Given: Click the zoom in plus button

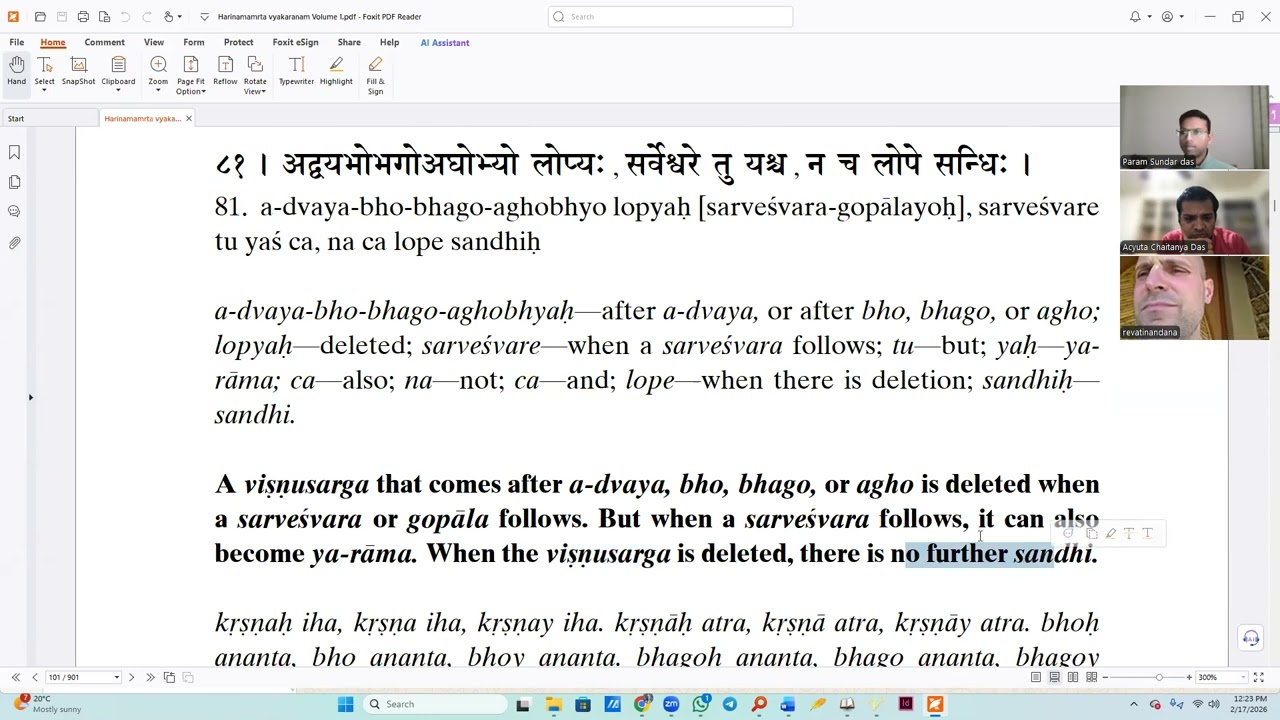Looking at the screenshot, I should click(1189, 677).
